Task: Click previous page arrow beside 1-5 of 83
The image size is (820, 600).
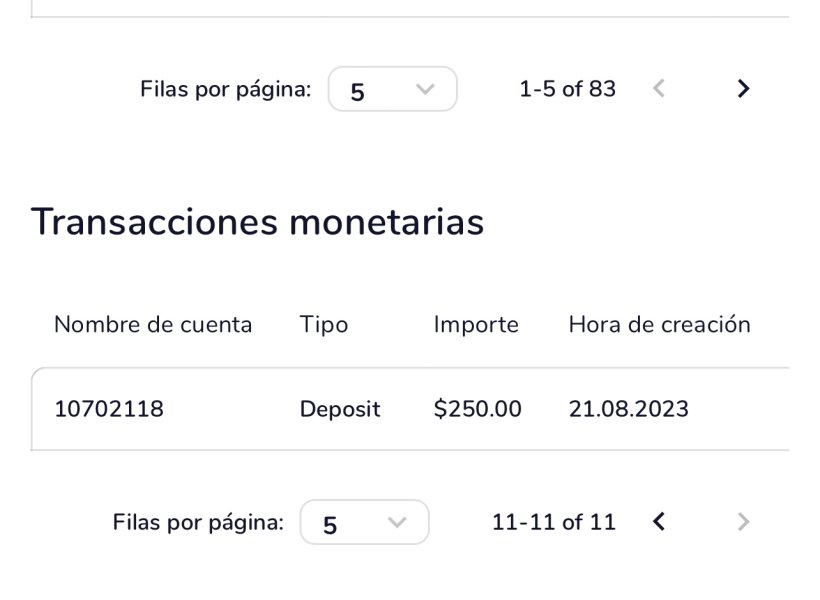Action: point(658,89)
